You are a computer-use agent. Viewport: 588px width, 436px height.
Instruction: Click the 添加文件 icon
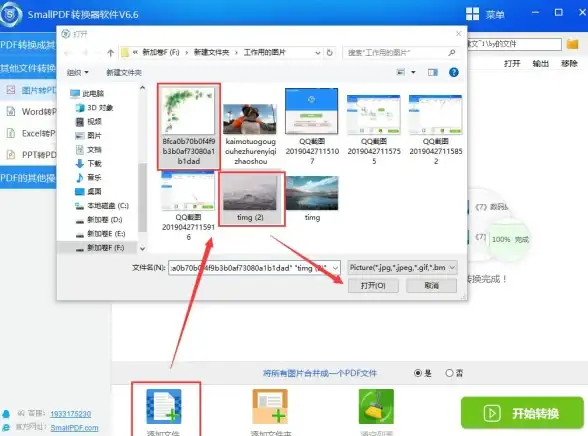(x=164, y=406)
